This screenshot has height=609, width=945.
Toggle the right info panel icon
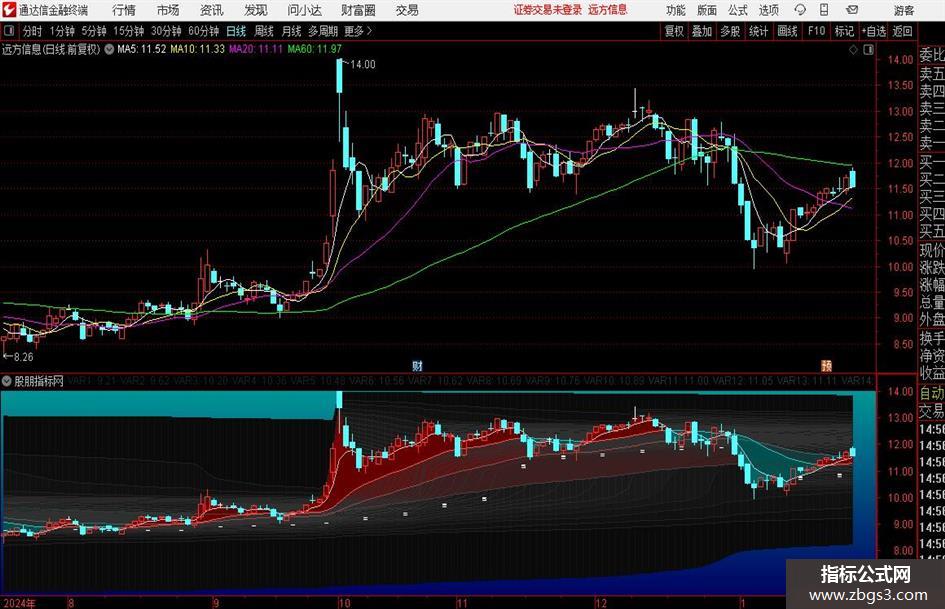pos(868,50)
